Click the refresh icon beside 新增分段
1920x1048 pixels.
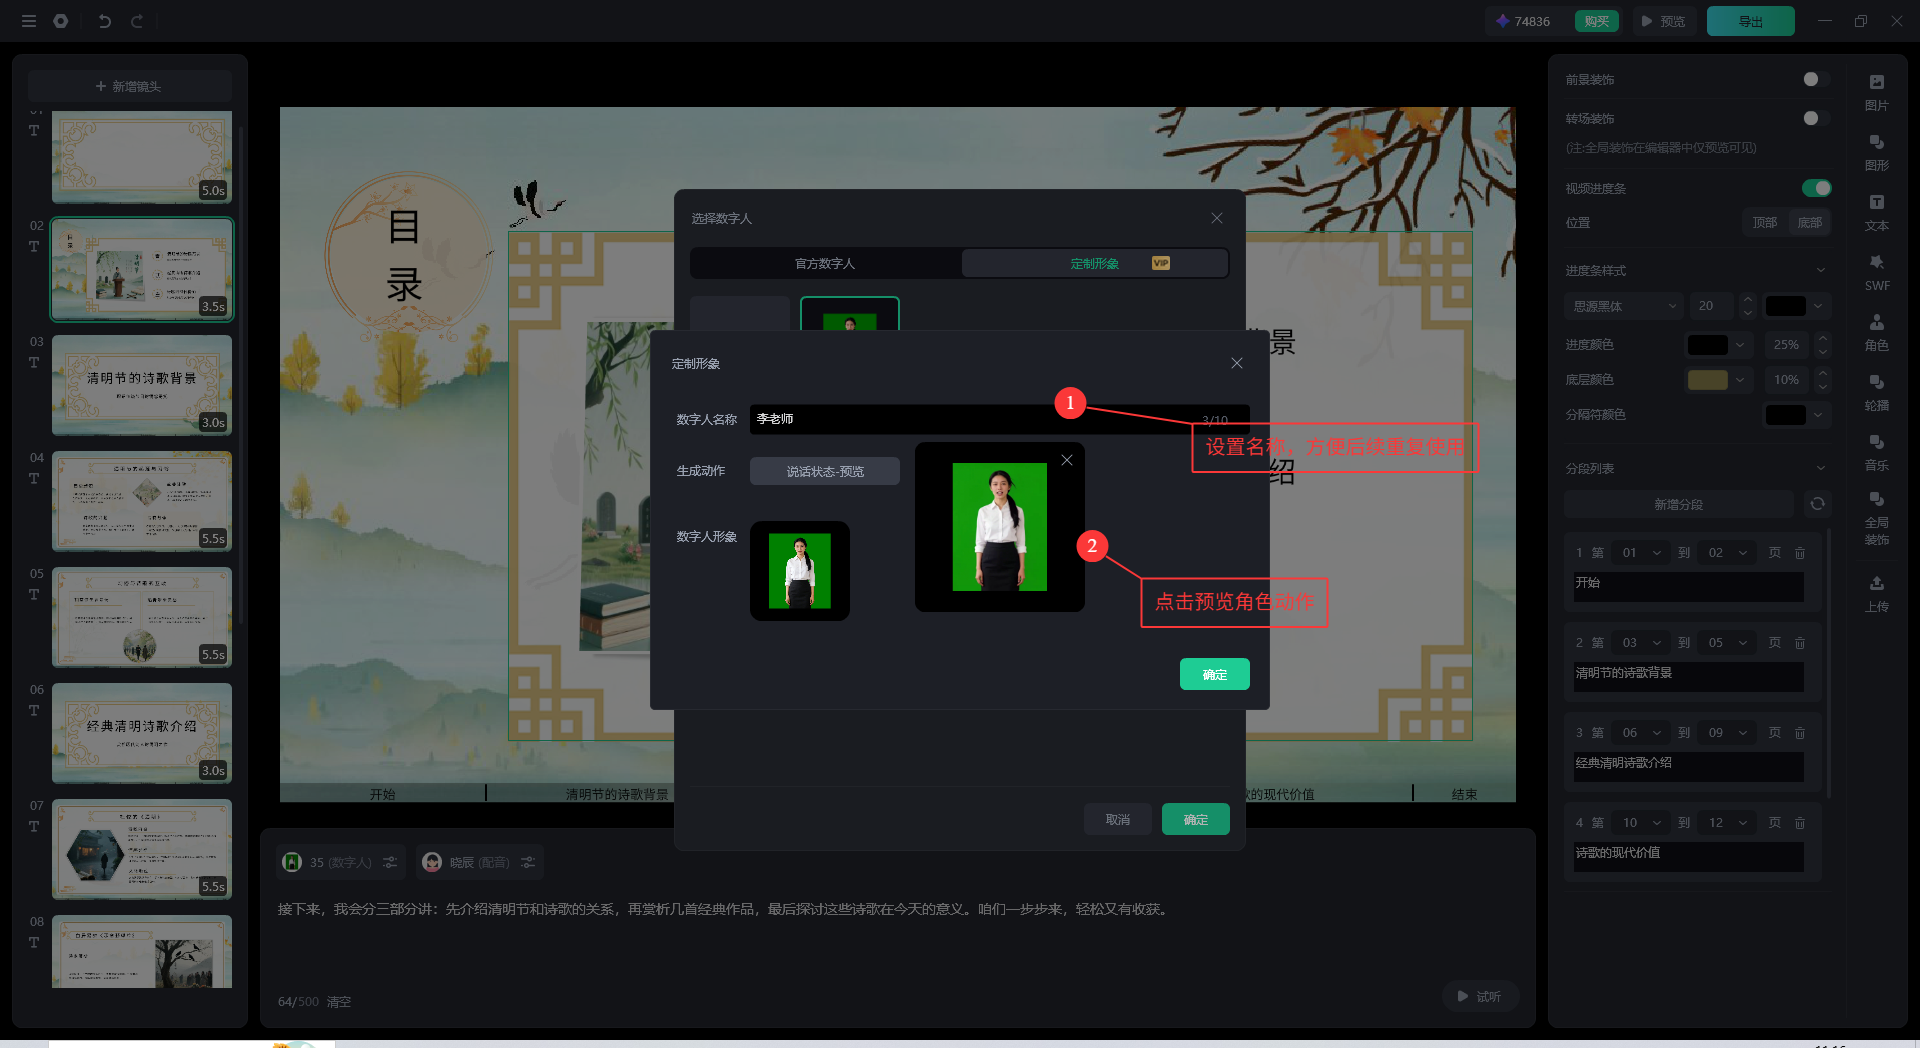coord(1817,504)
